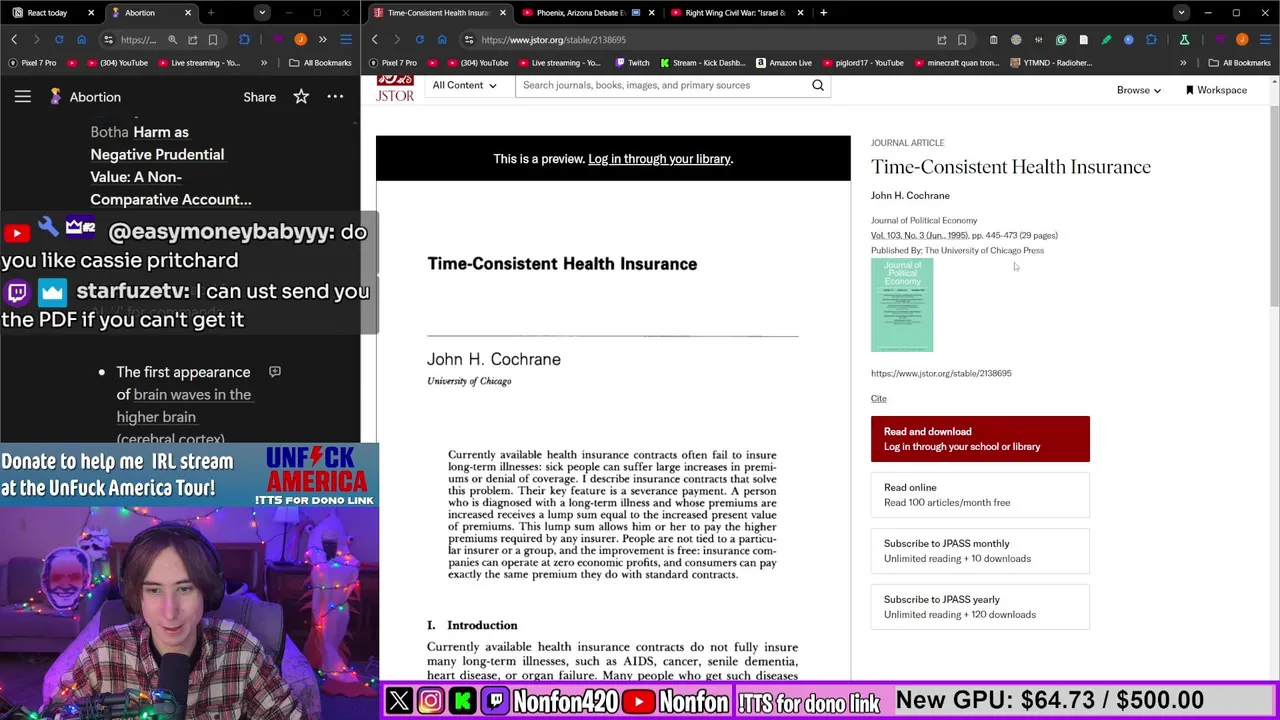Switch to the Phoenix, Arizona Debate tab
Image resolution: width=1280 pixels, height=720 pixels.
(588, 13)
